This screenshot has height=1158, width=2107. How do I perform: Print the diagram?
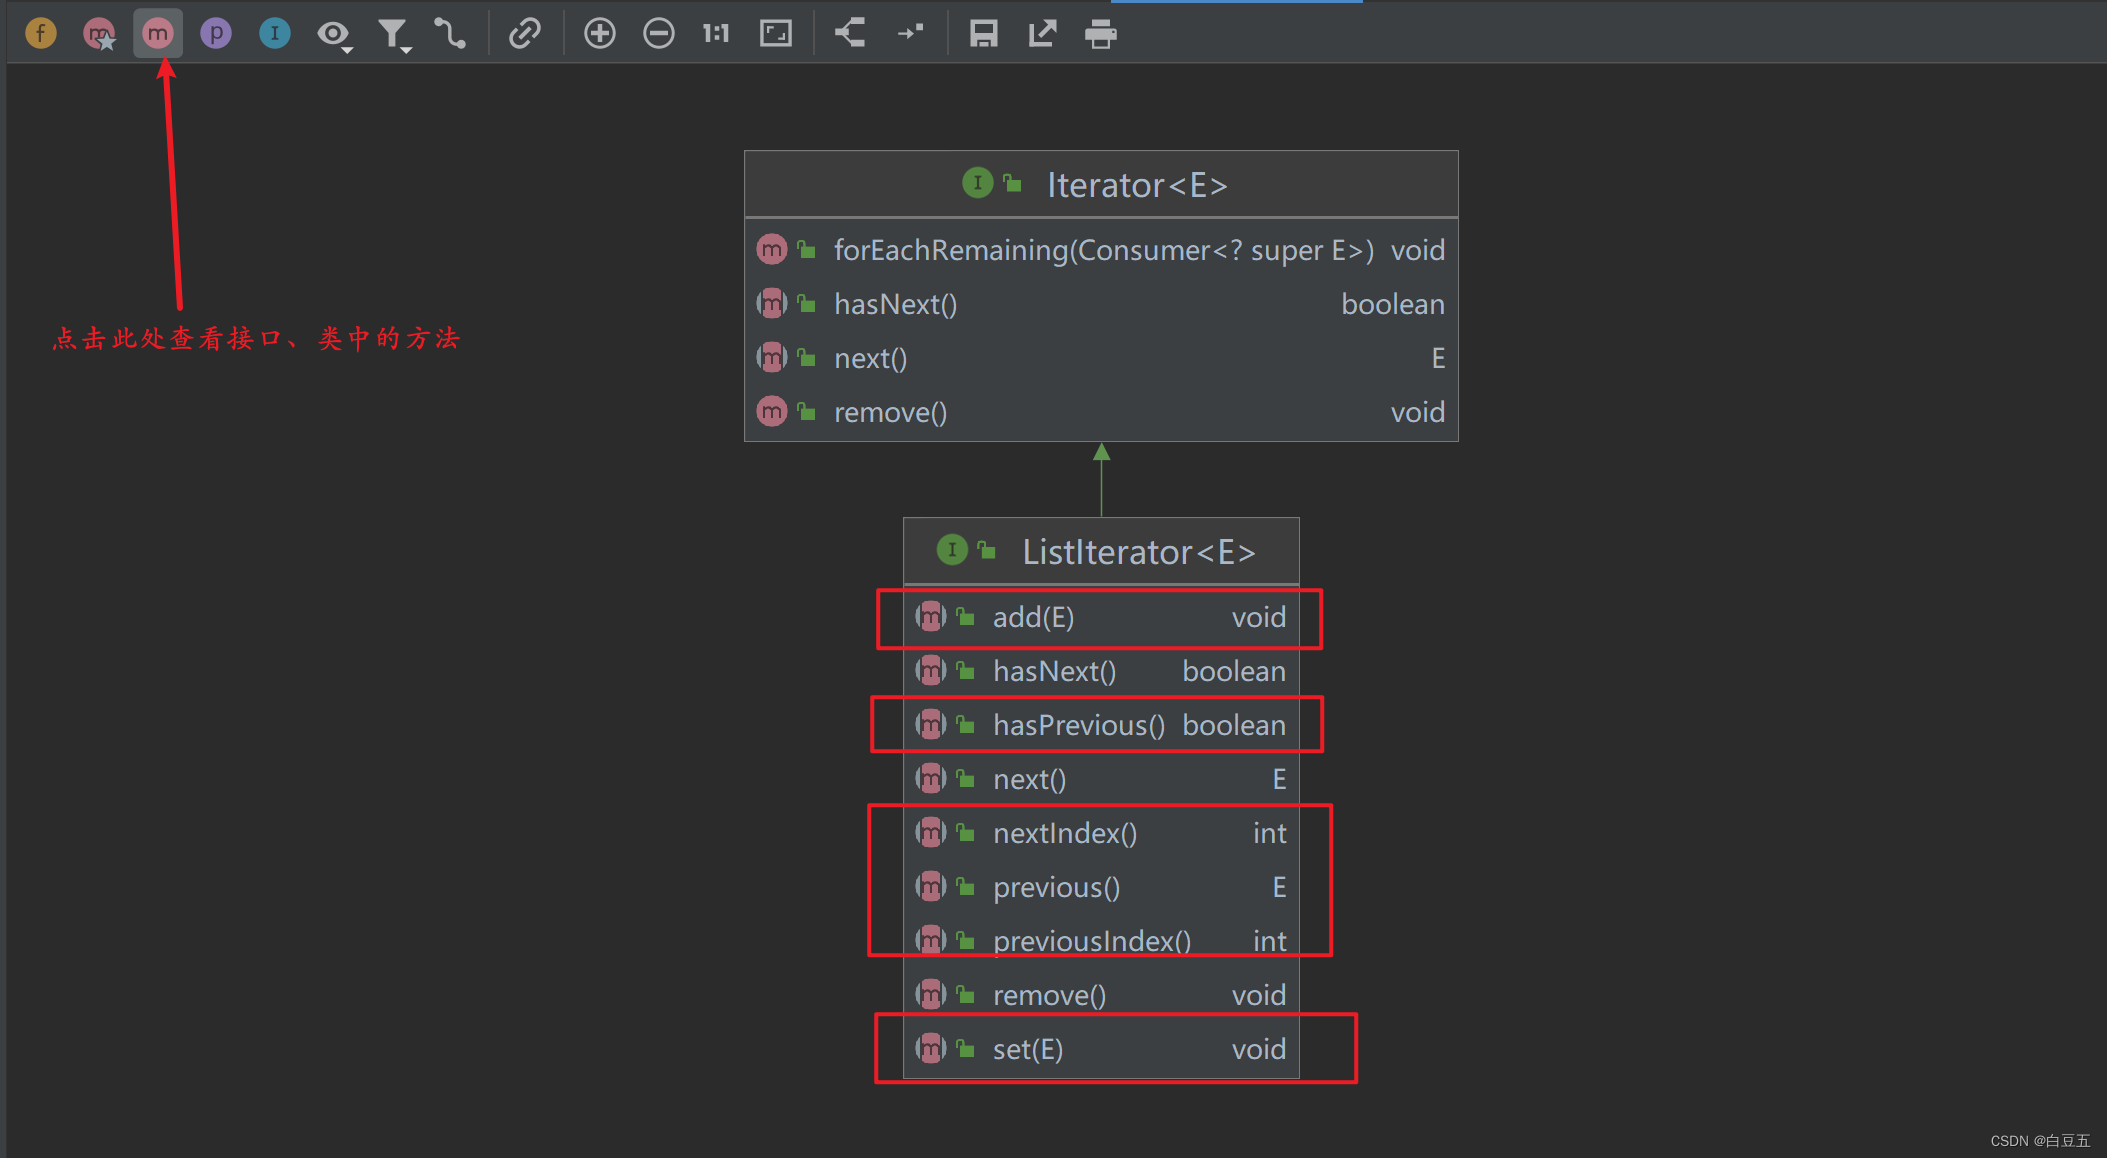coord(1101,34)
